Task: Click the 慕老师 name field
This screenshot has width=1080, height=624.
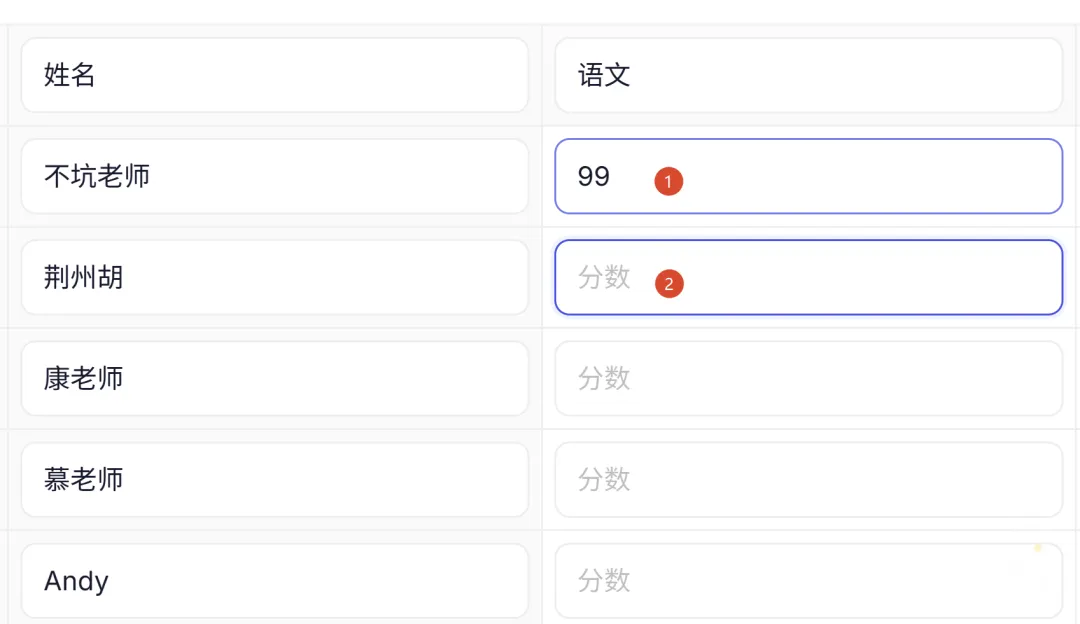Action: pos(274,479)
